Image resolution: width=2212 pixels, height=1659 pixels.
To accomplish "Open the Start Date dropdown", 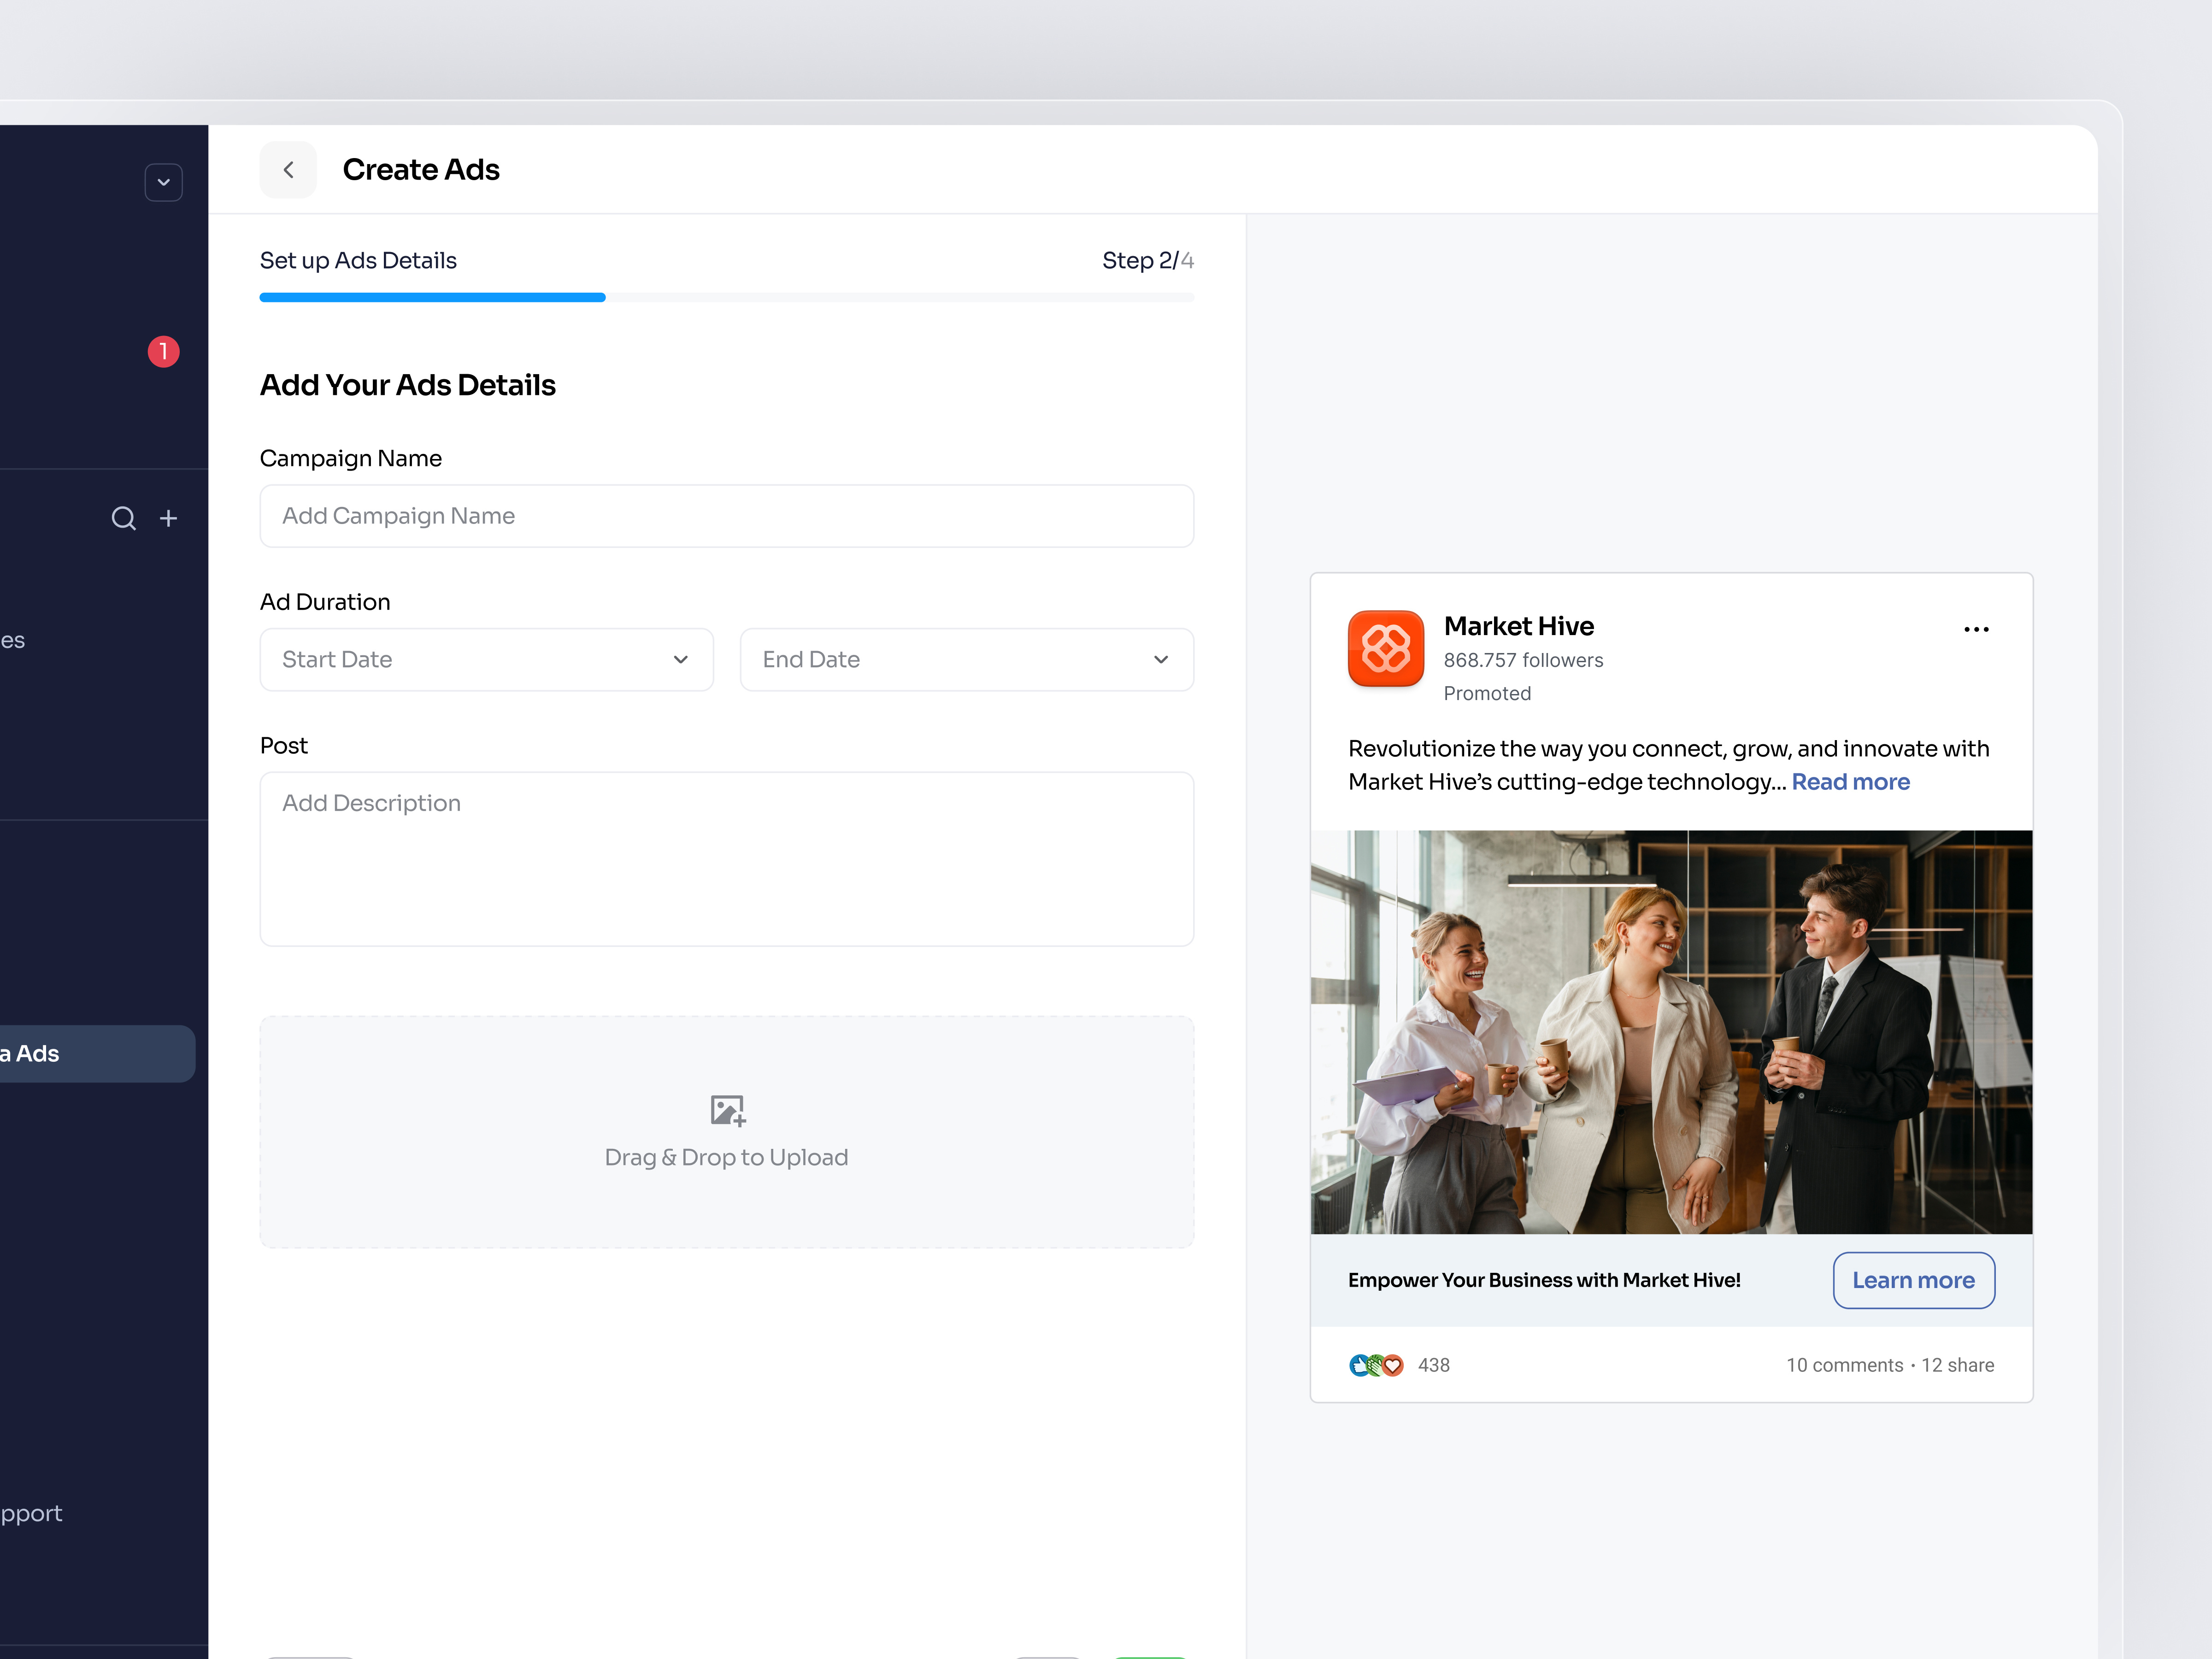I will pyautogui.click(x=486, y=659).
